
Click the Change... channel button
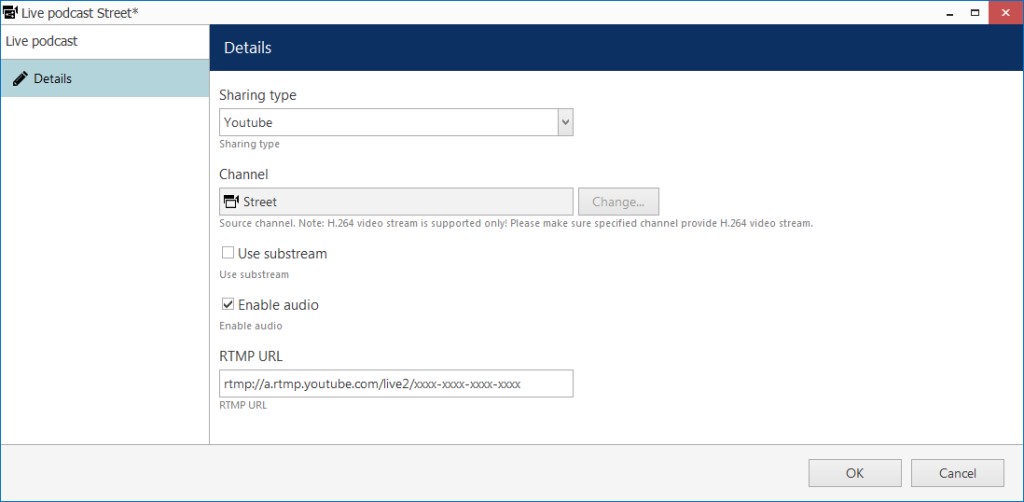618,202
